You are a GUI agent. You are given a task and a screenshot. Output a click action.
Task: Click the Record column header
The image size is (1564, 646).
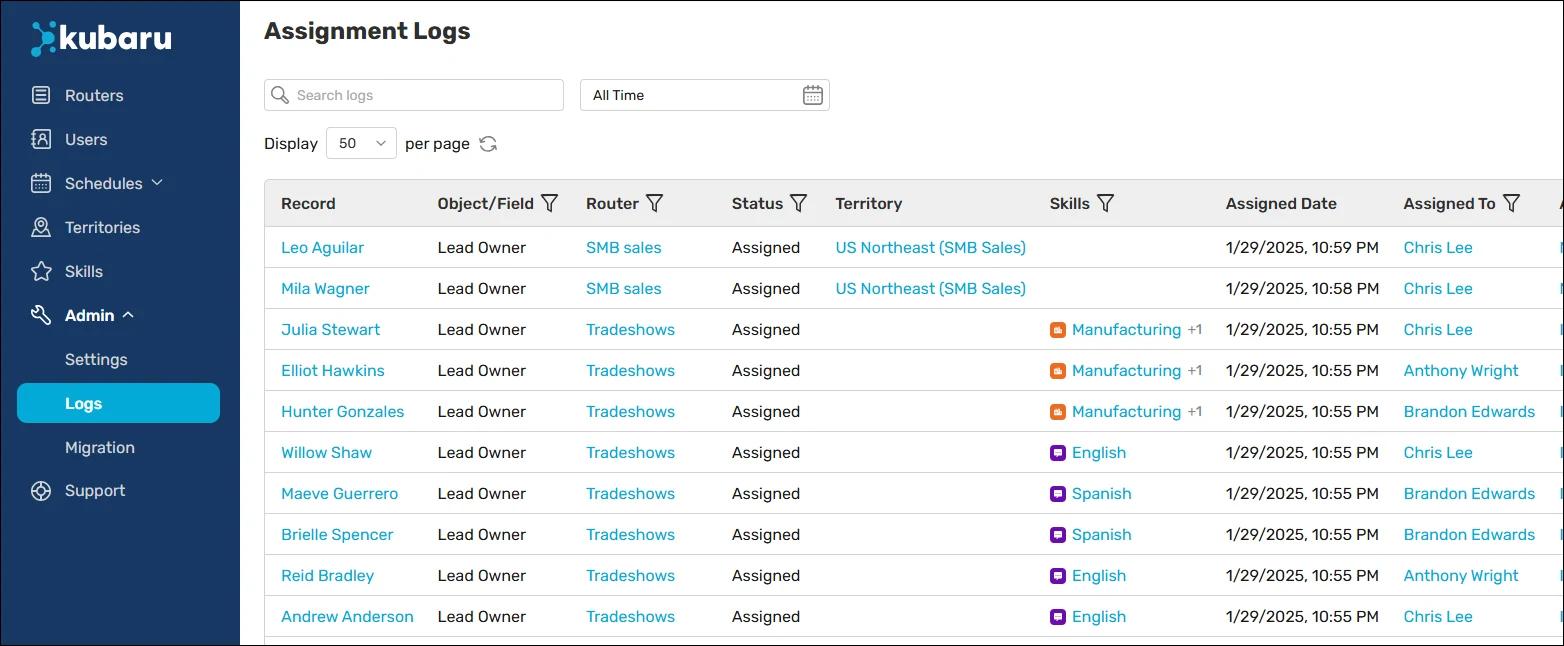(308, 203)
